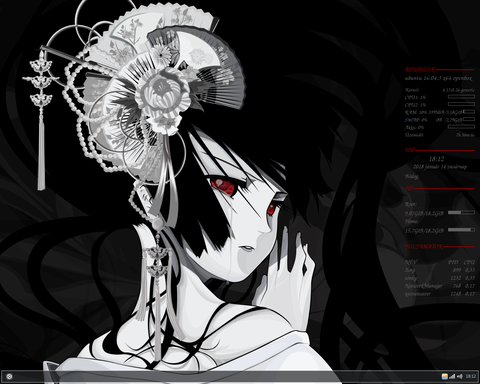Open the start menu button on the panel

point(9,376)
